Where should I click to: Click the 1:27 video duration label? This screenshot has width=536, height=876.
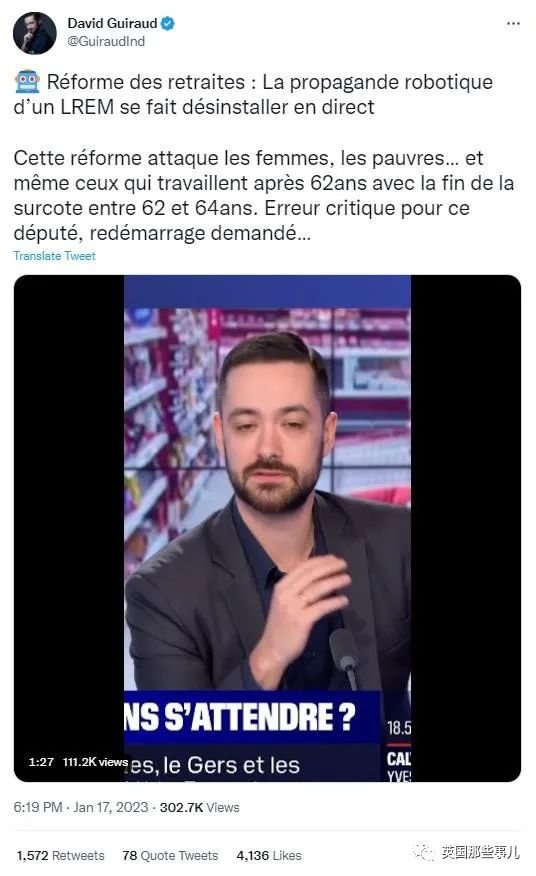41,762
